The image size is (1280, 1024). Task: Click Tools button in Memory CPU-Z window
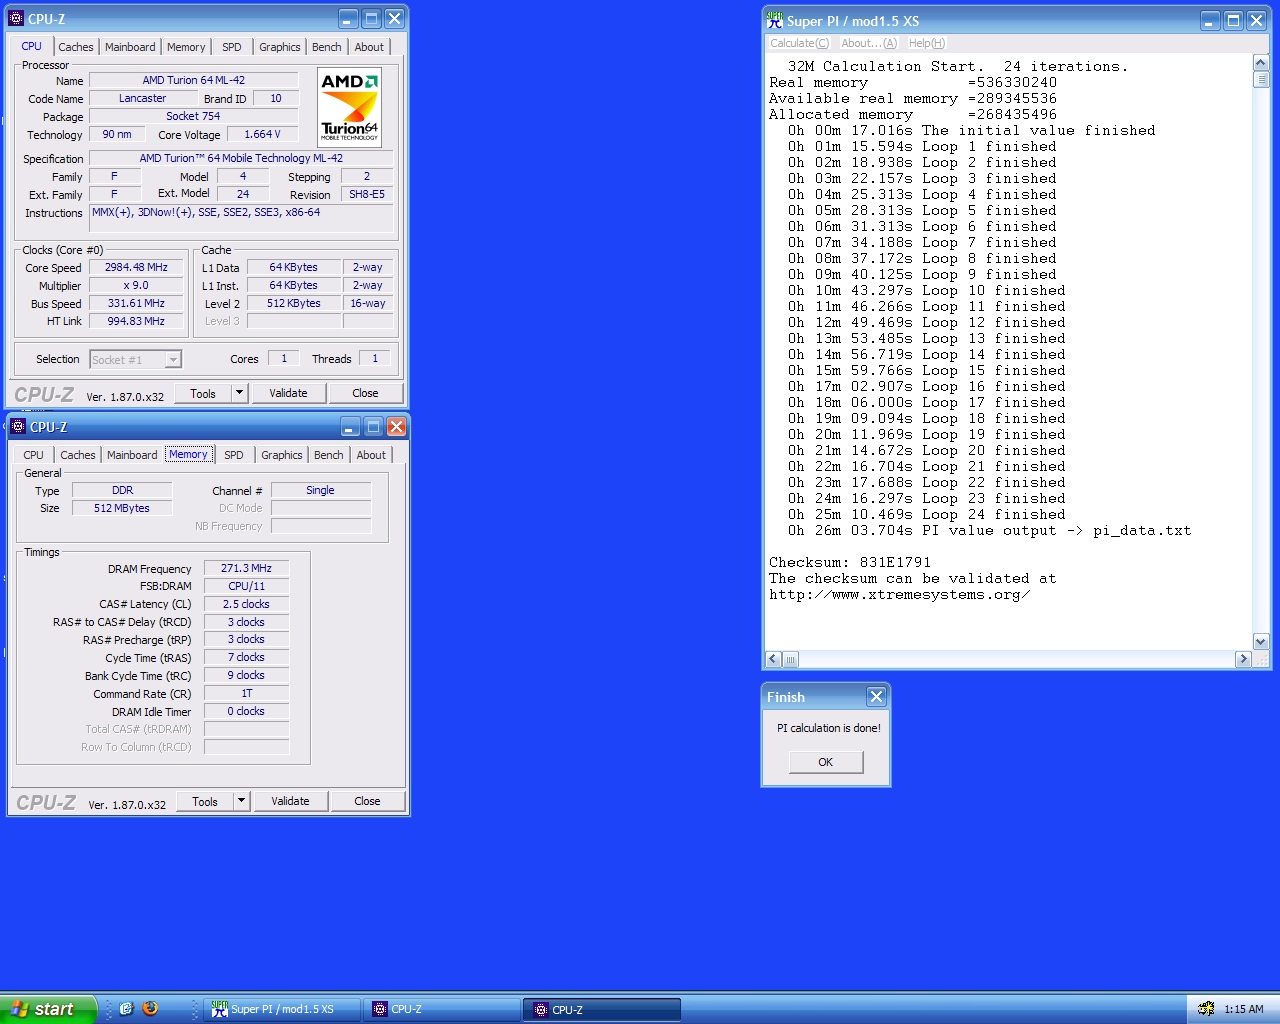(x=205, y=802)
